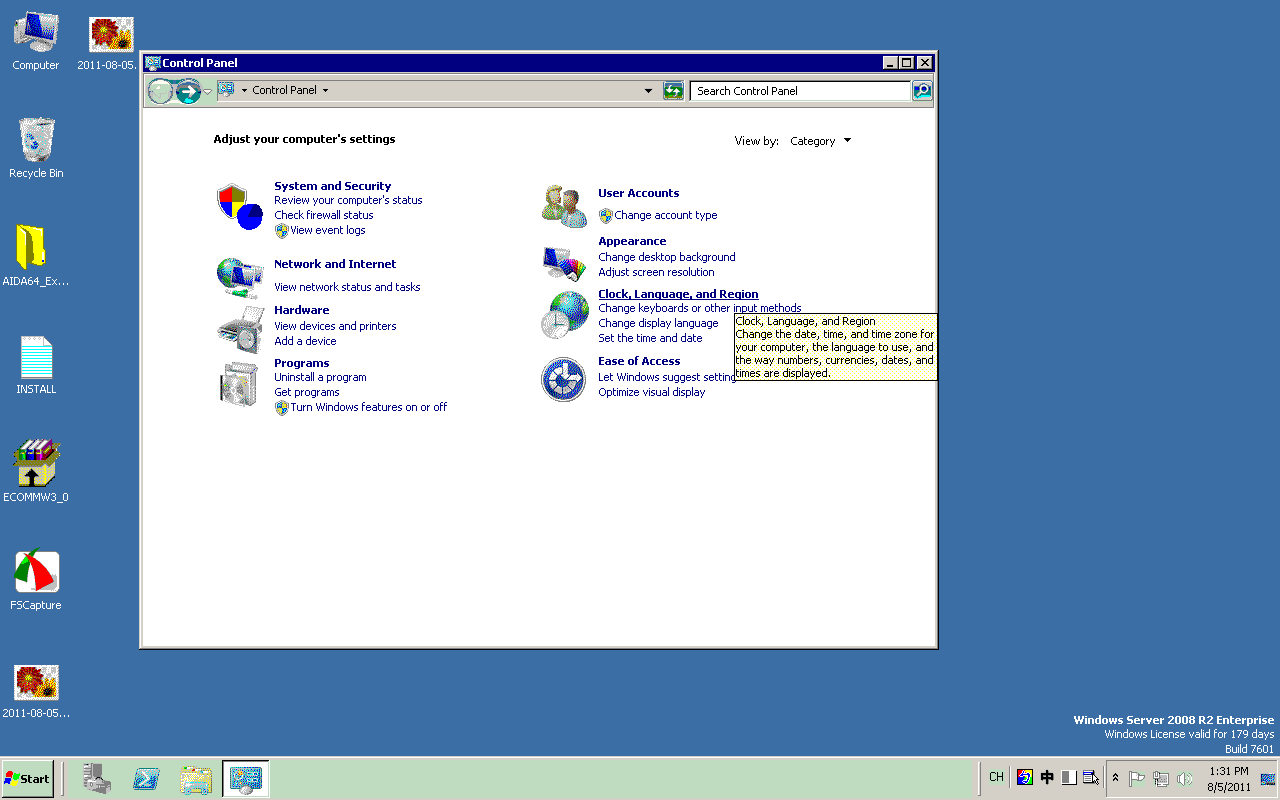Click Optimize visual display
The image size is (1280, 800).
(x=652, y=392)
